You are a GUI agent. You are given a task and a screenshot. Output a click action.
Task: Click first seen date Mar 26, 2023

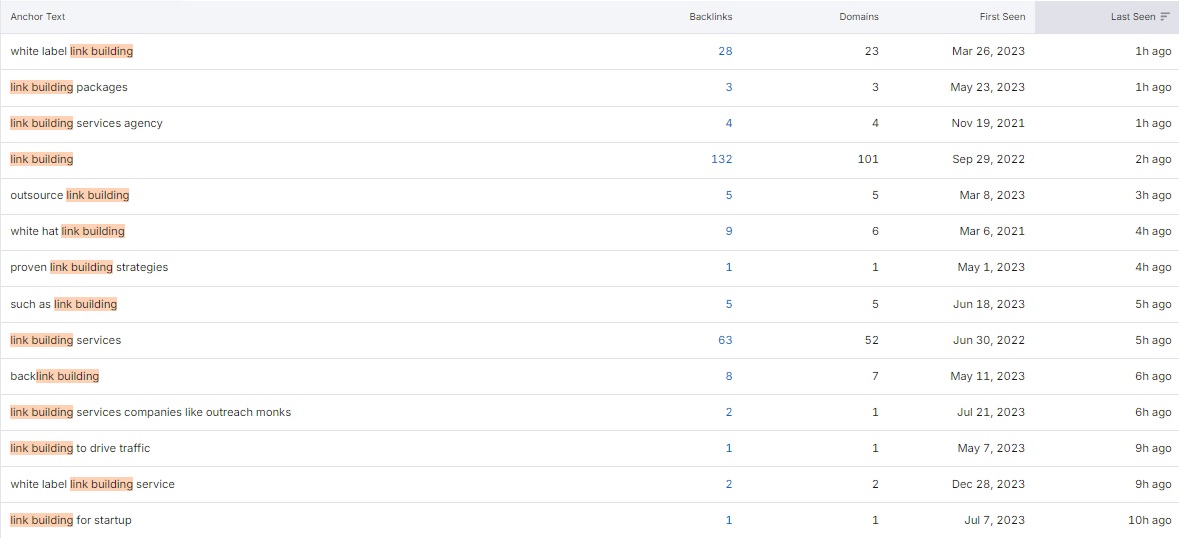point(987,51)
